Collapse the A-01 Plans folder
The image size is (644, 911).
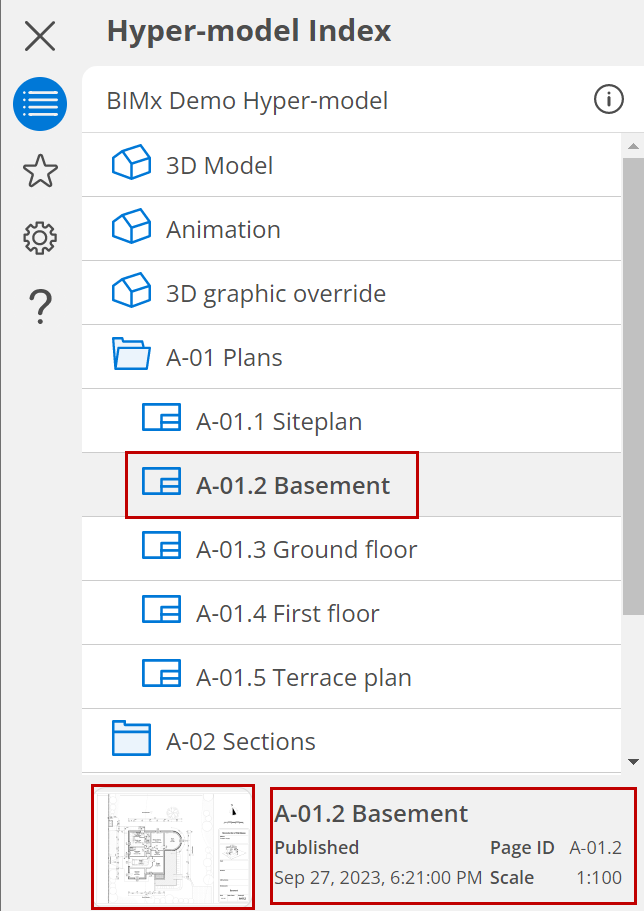[131, 356]
